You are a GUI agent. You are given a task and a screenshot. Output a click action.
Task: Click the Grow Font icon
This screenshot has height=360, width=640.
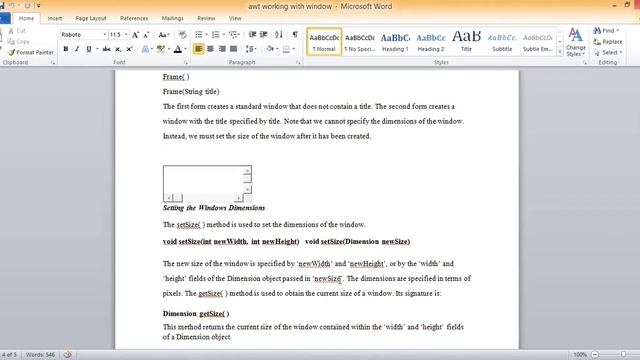136,35
